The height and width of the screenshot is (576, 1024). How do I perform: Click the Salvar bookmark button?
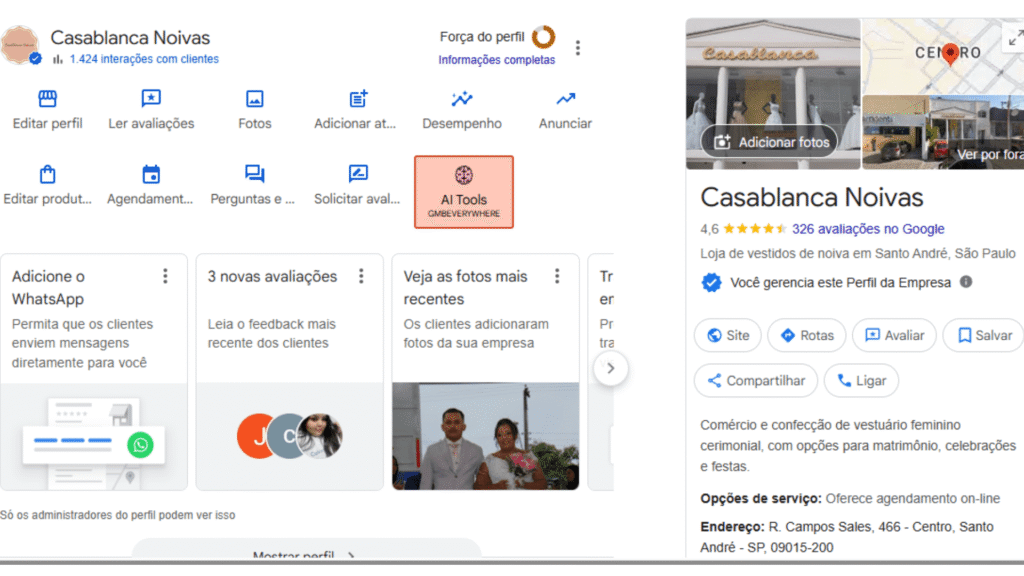coord(984,335)
